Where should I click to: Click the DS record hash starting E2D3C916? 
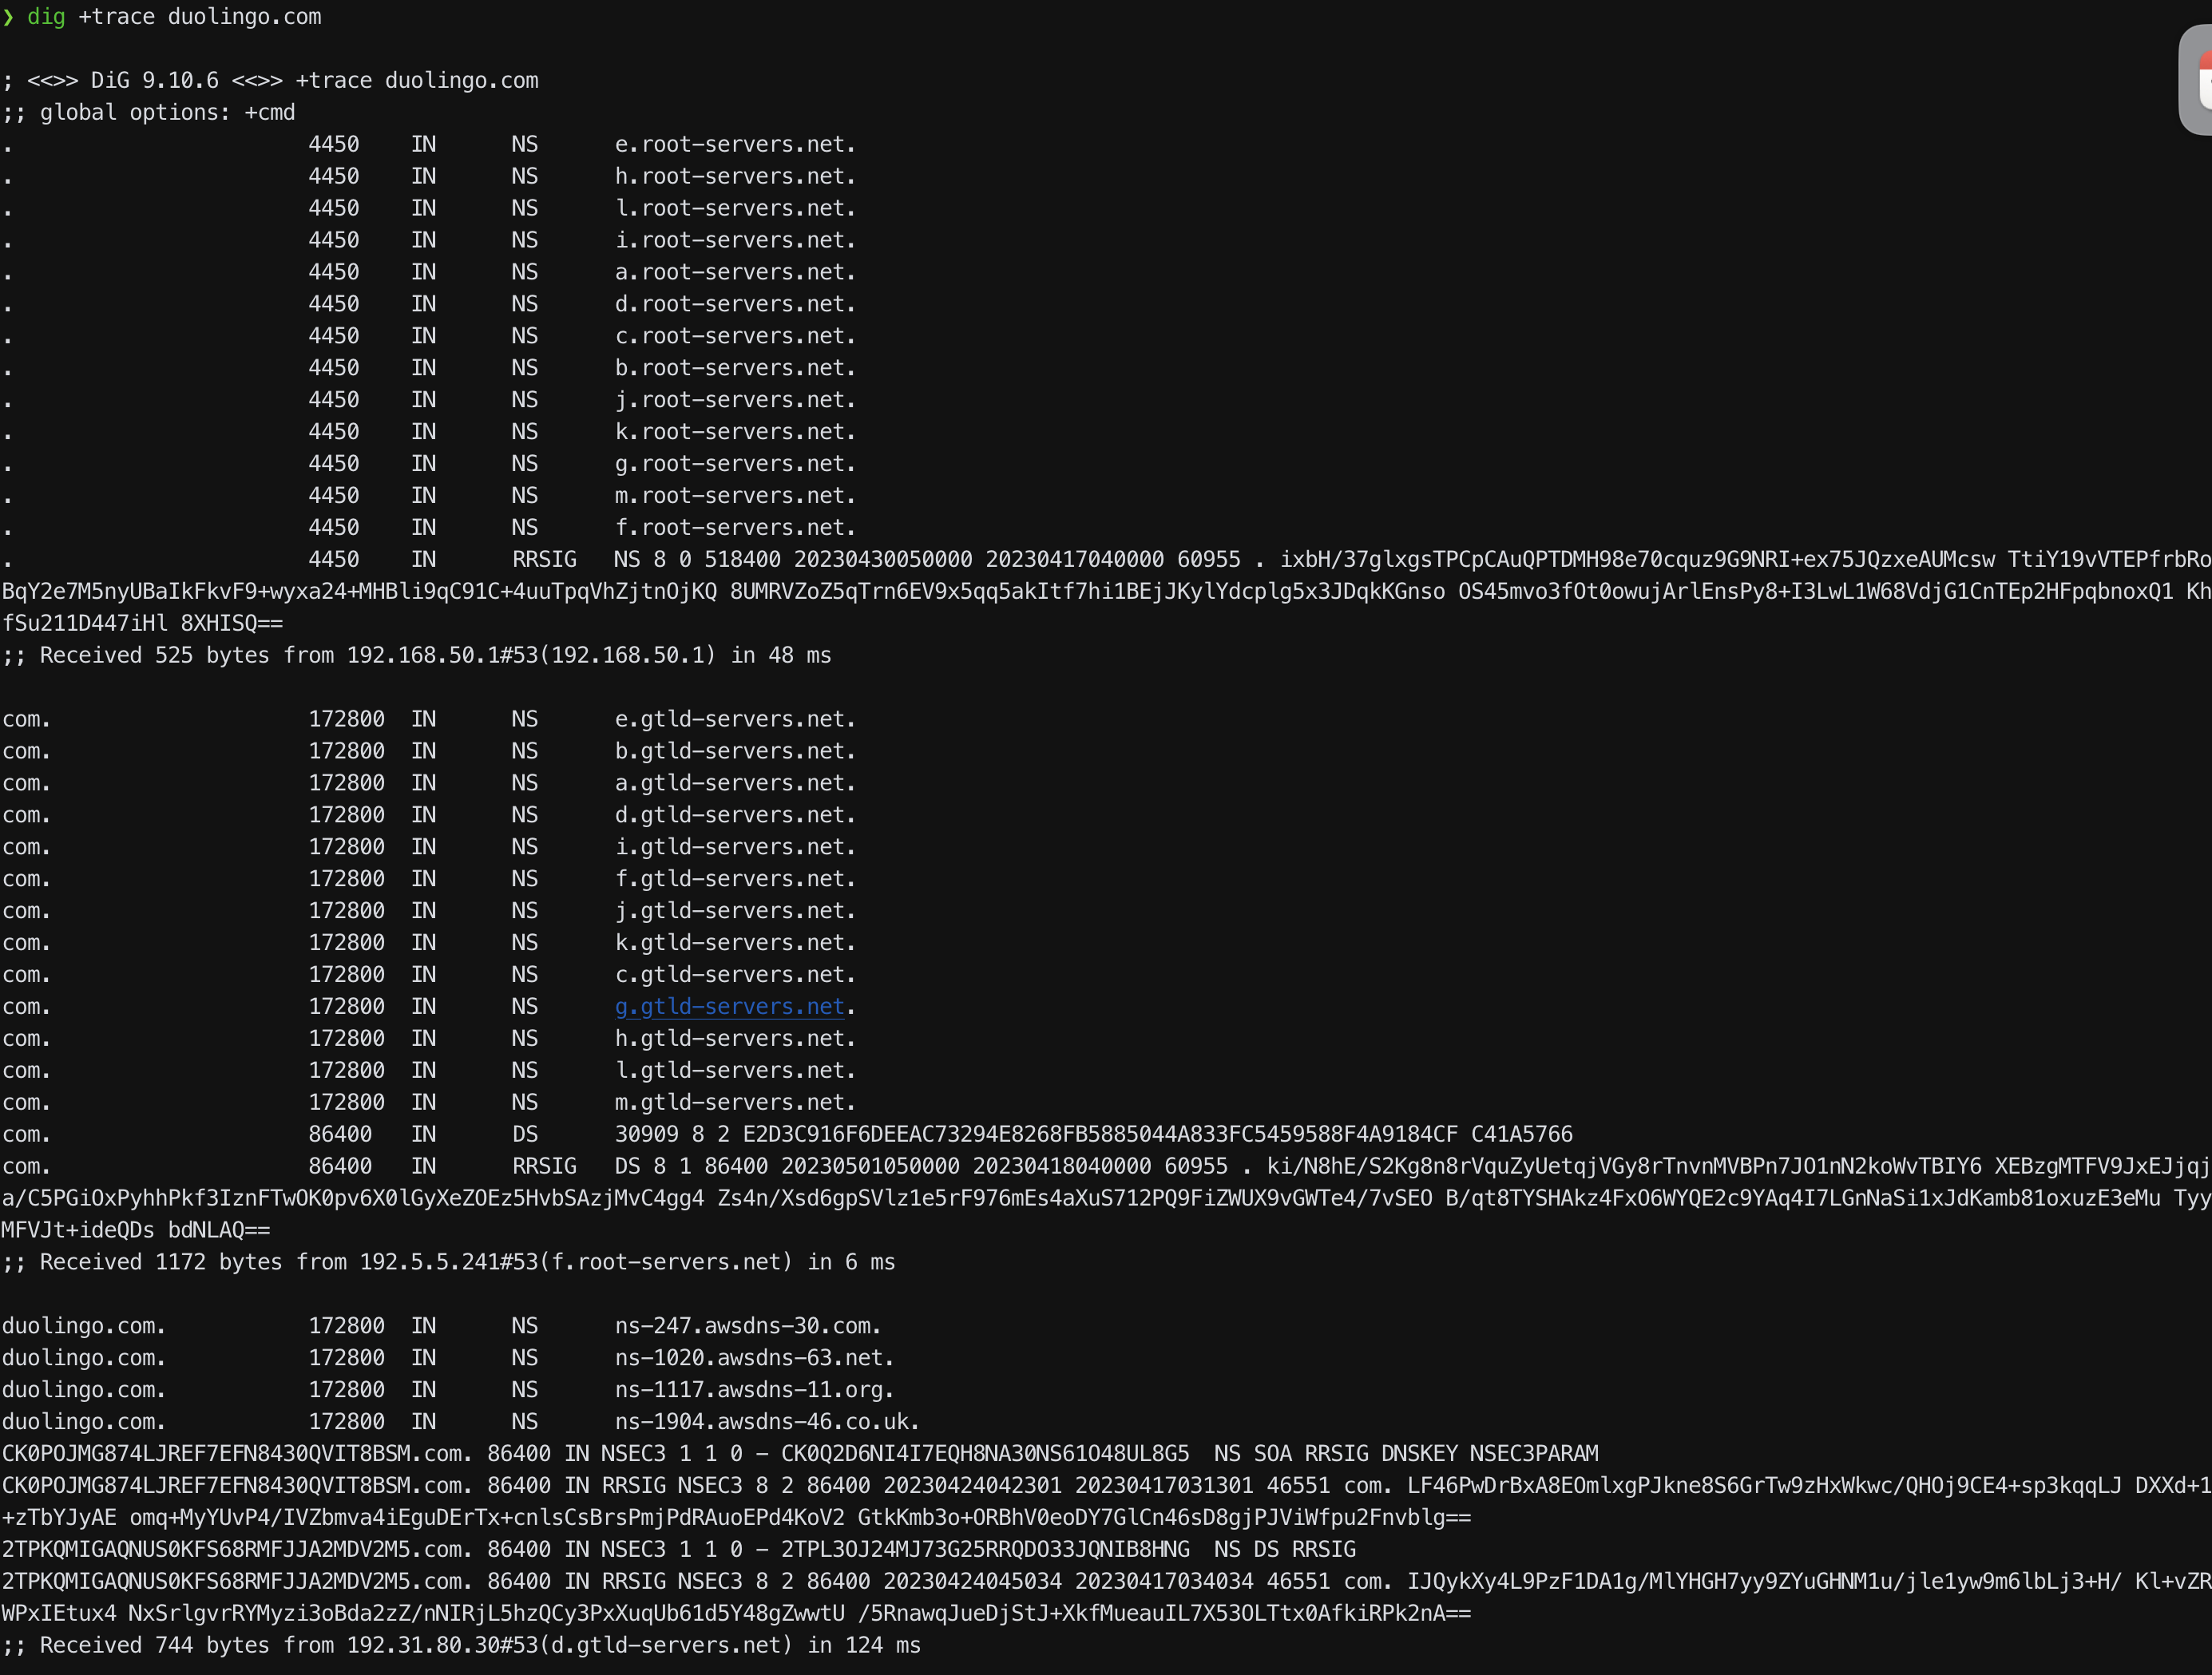coord(1100,1135)
